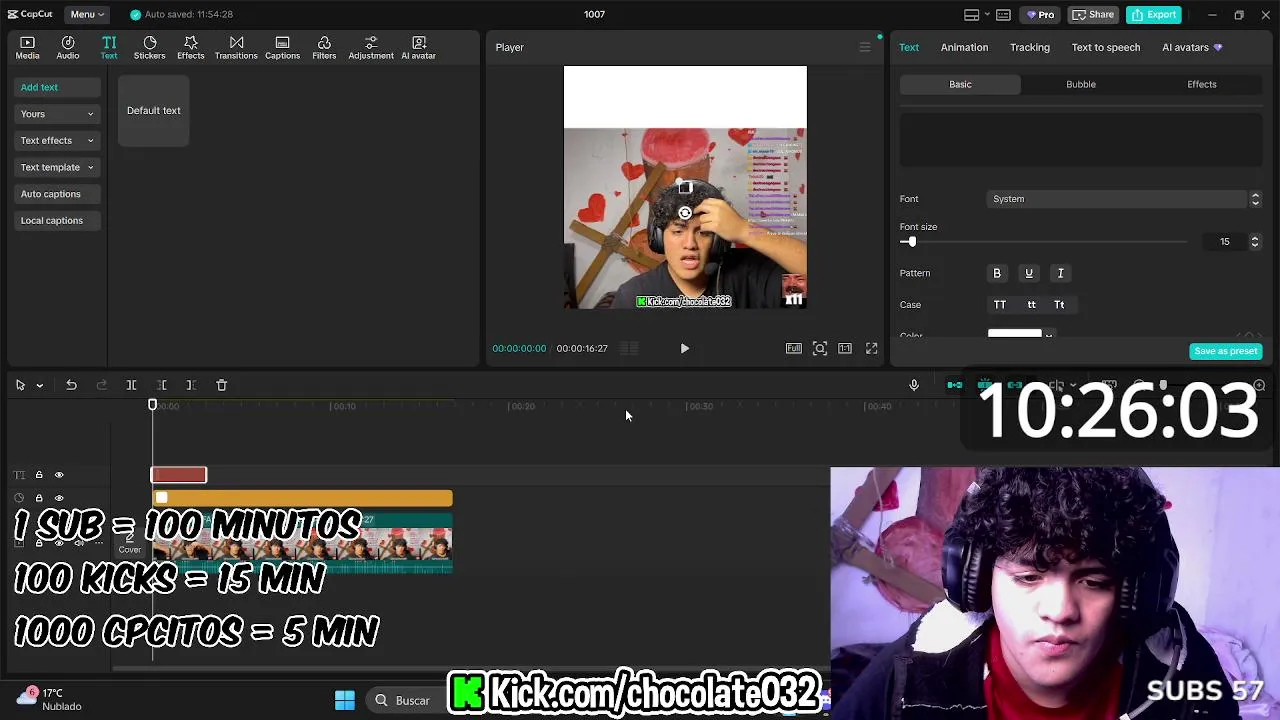This screenshot has height=720, width=1280.
Task: Click the Font size slider handle
Action: pos(911,242)
